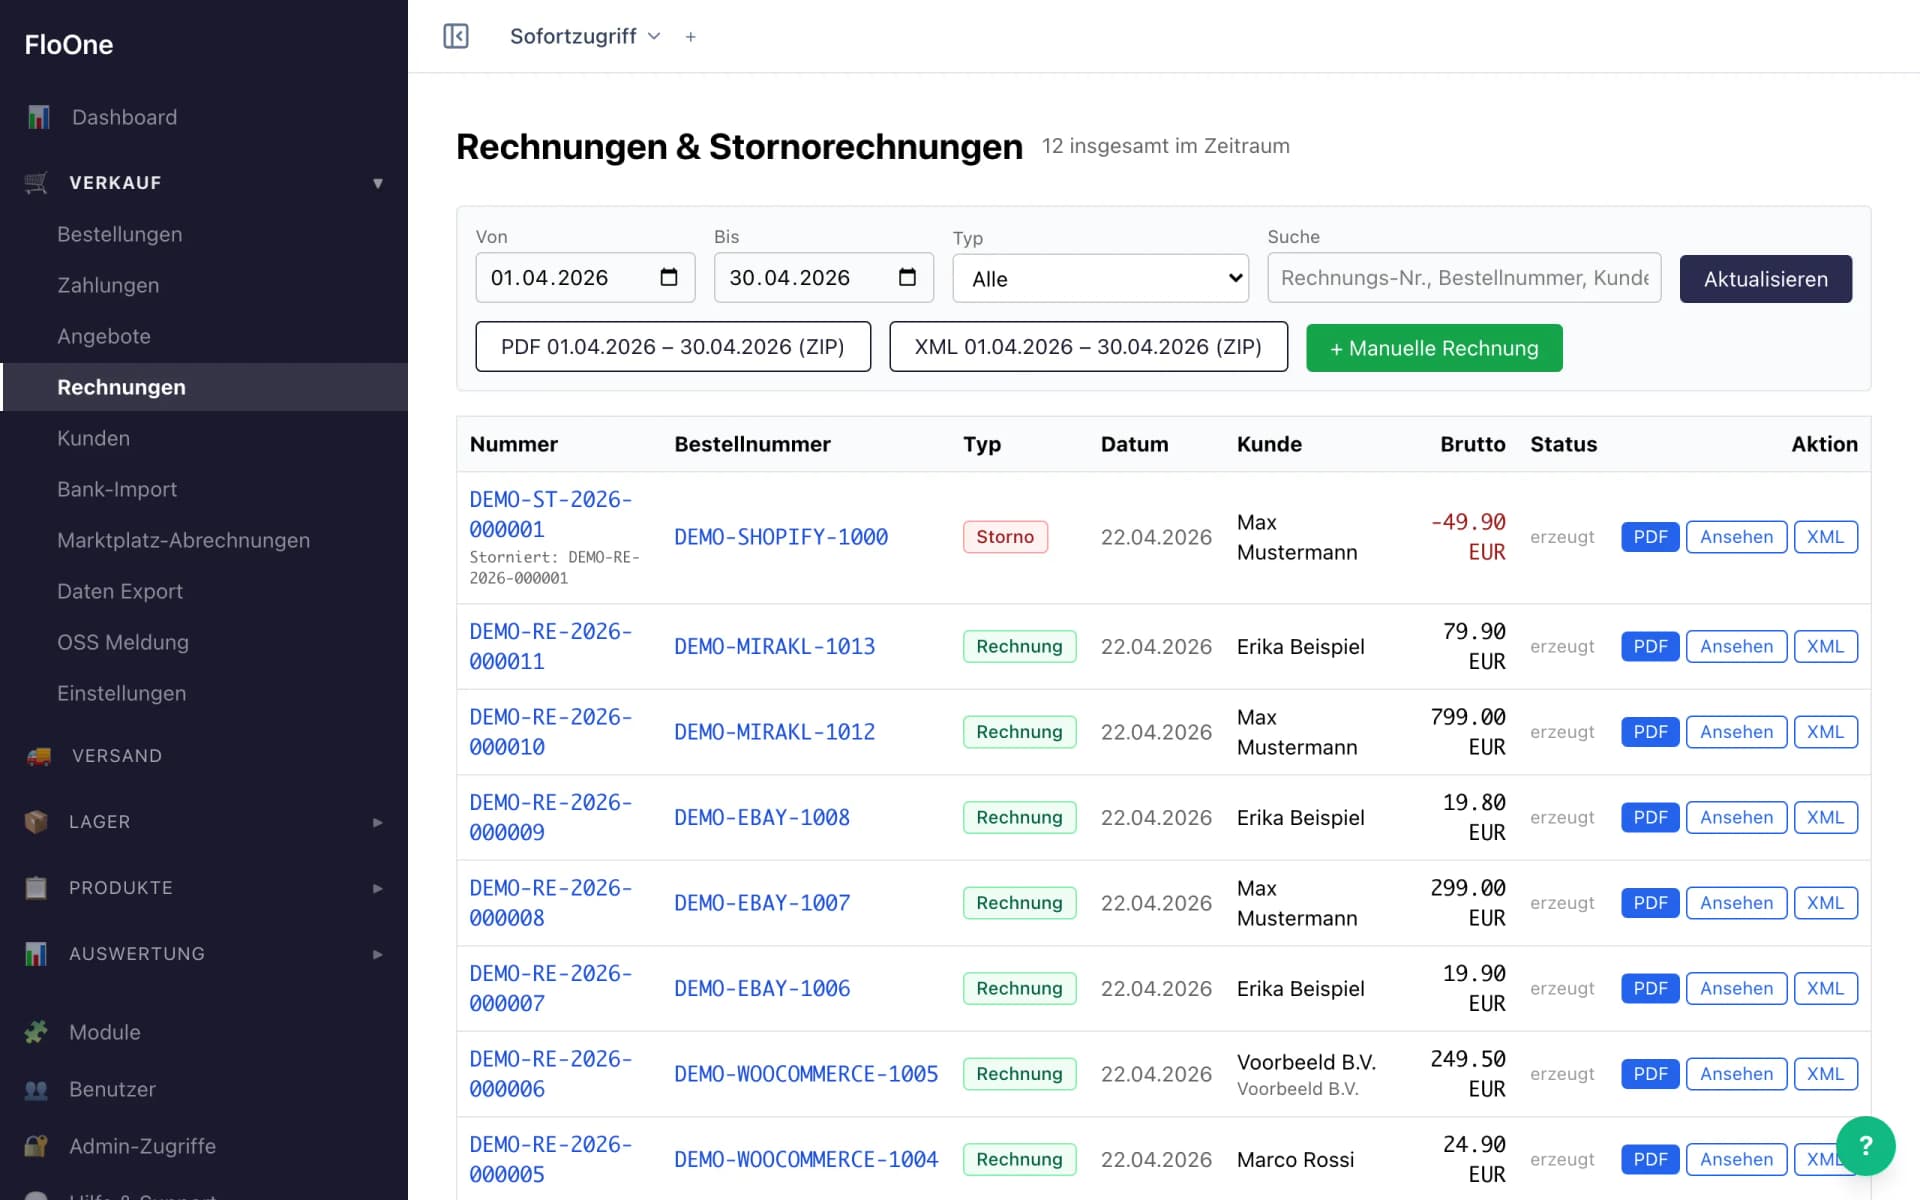Open the Von date calendar picker
This screenshot has height=1200, width=1920.
tap(669, 277)
